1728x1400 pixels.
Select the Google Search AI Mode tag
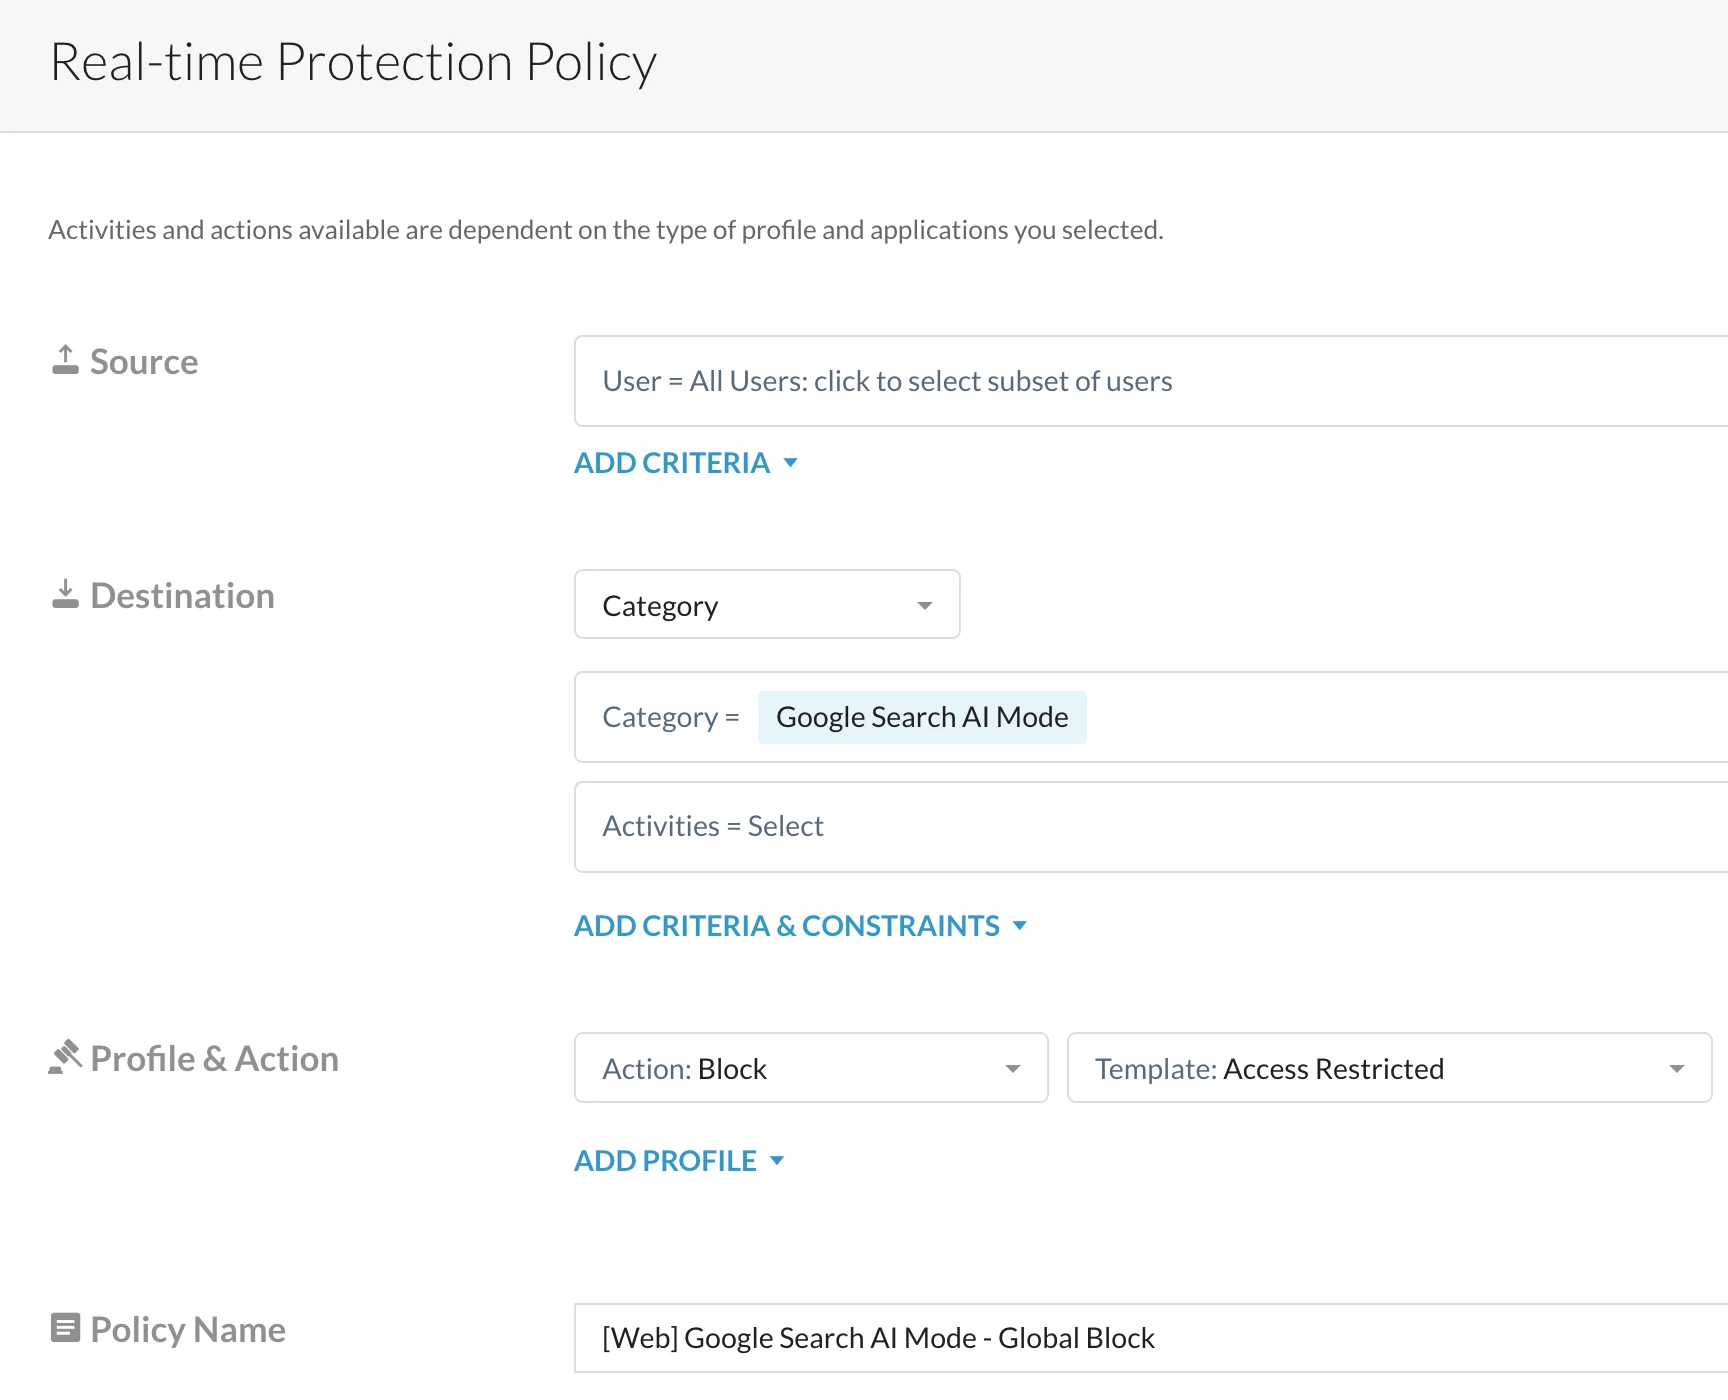coord(922,717)
